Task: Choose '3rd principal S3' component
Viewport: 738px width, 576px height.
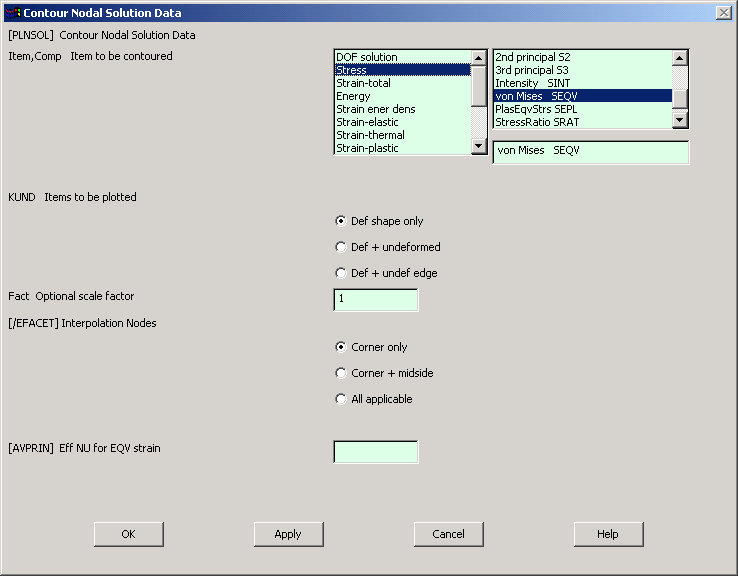Action: [x=583, y=70]
